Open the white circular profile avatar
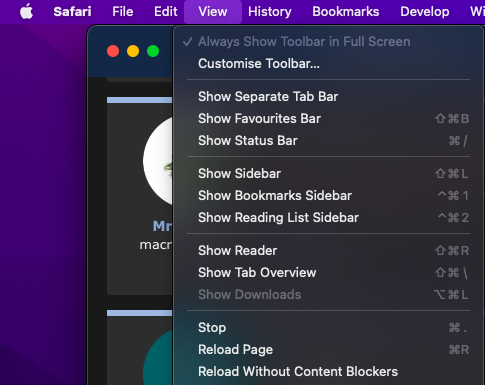This screenshot has width=485, height=385. (x=158, y=161)
